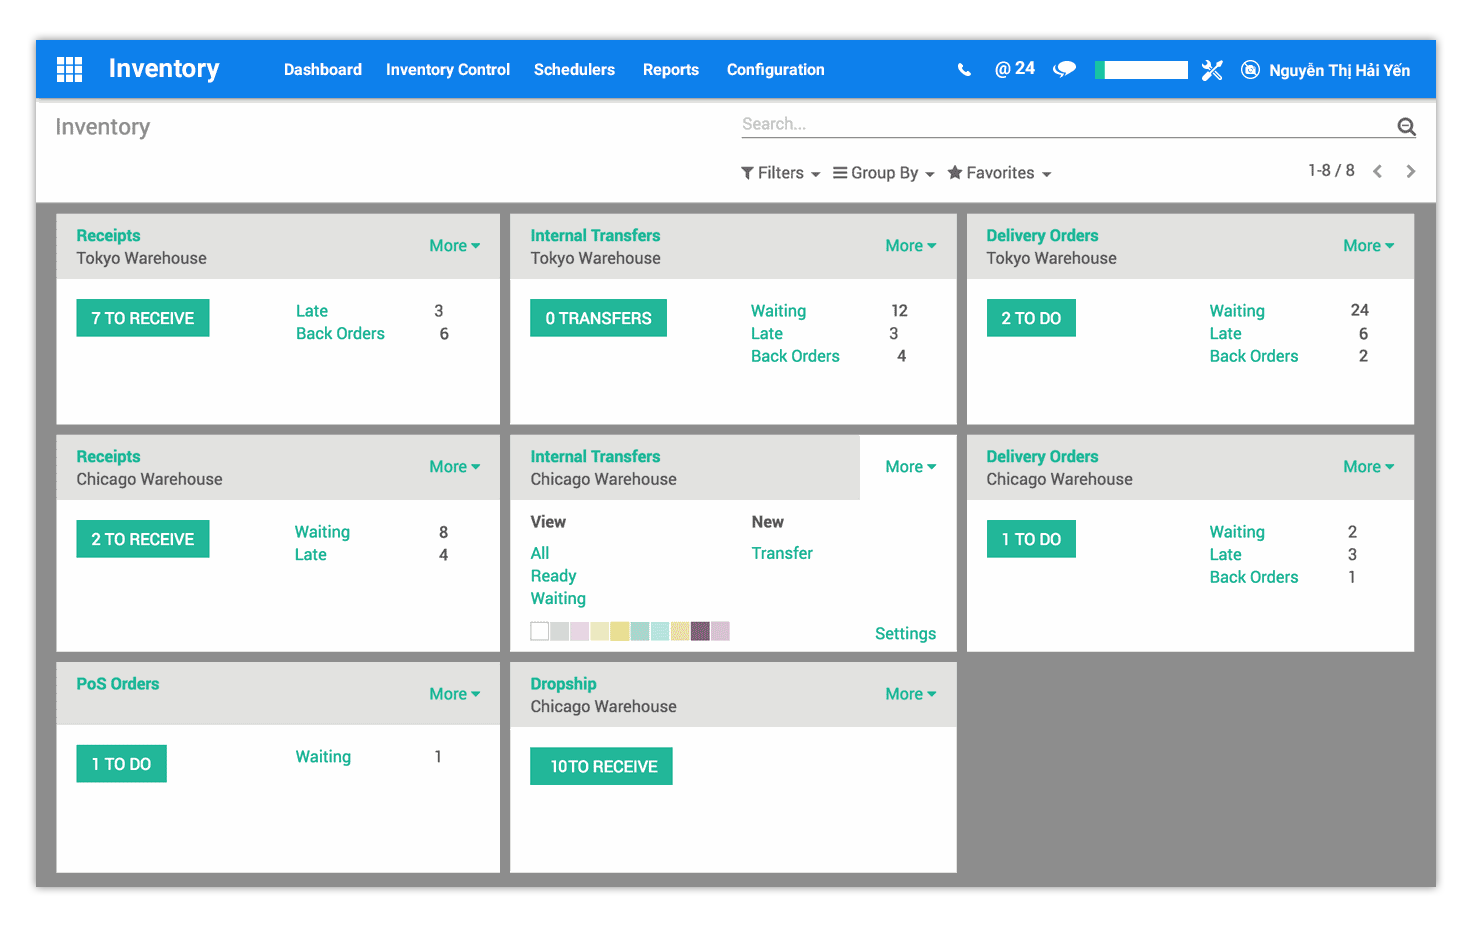Expand the Group By dropdown

[882, 172]
